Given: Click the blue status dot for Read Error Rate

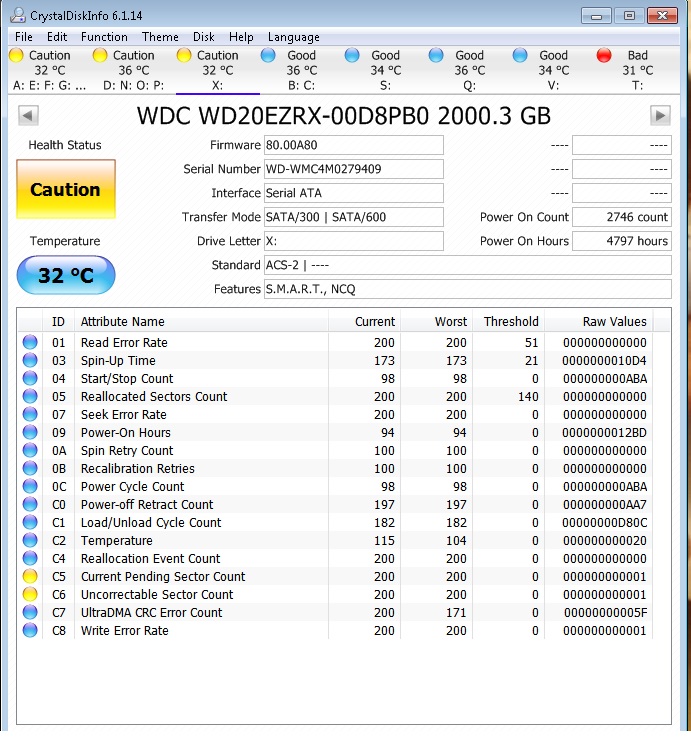Looking at the screenshot, I should coord(30,342).
